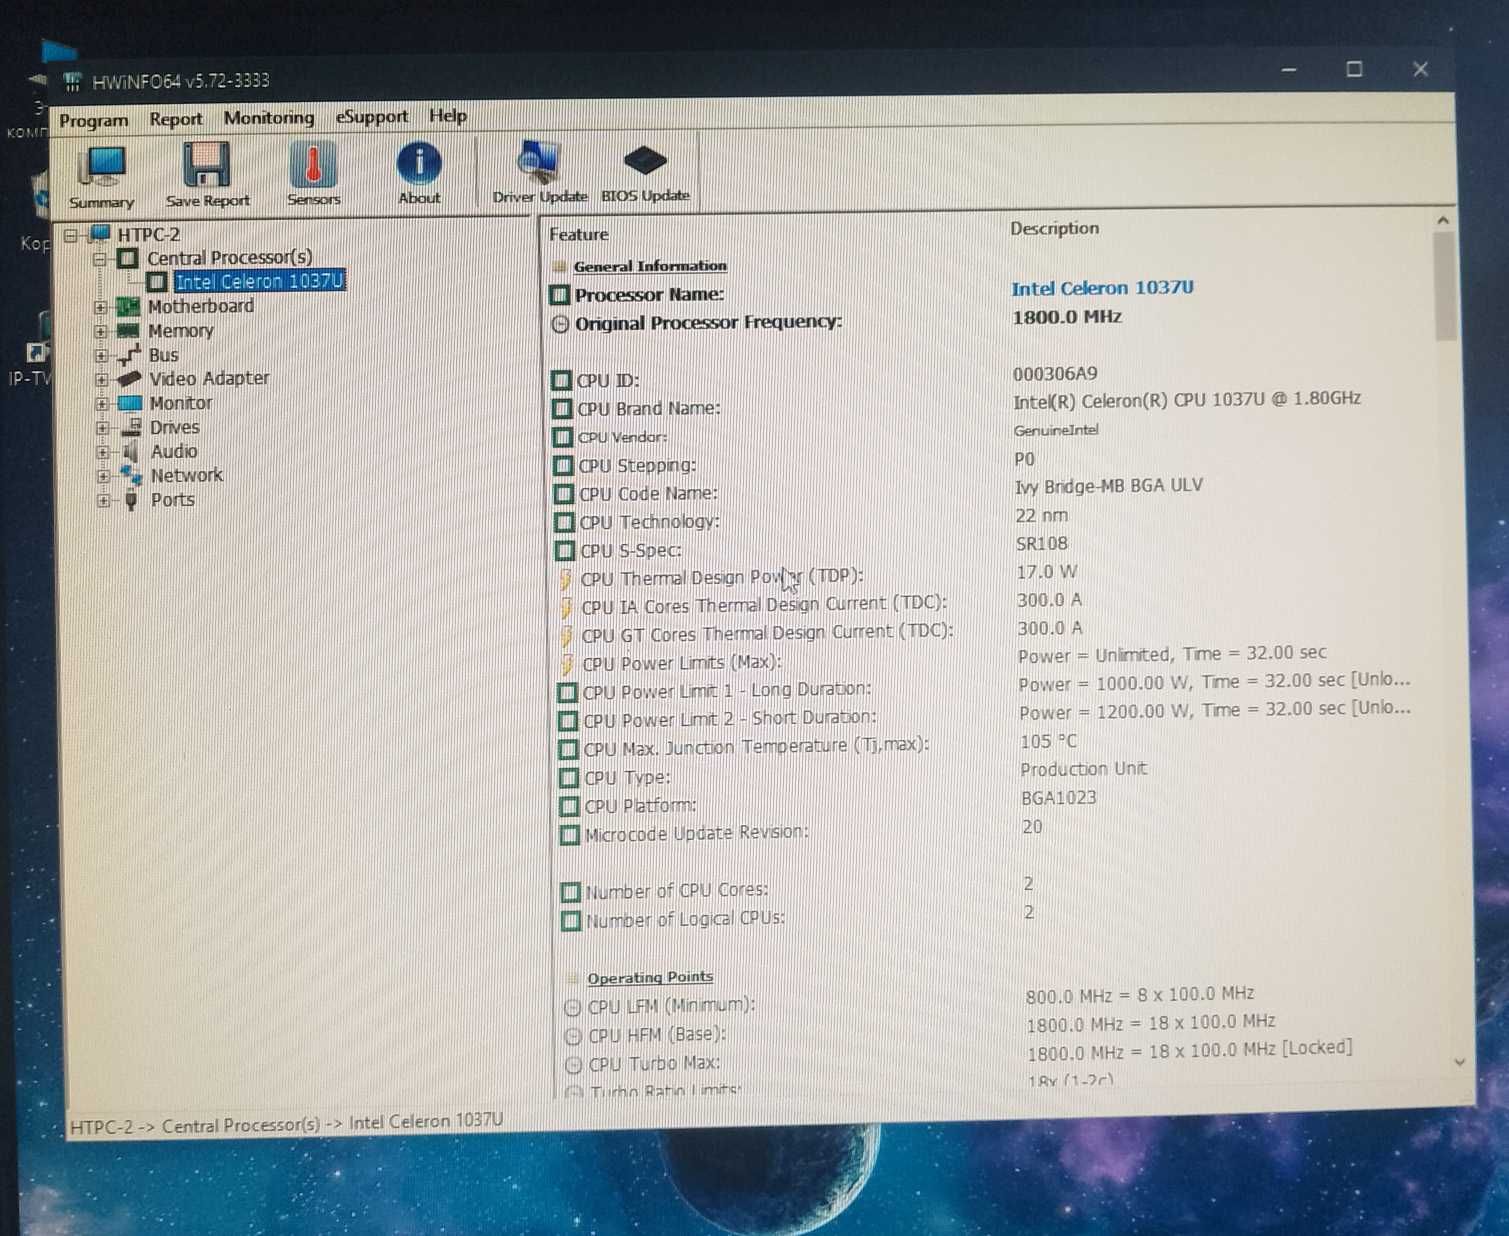The image size is (1509, 1236).
Task: Click the About info icon
Action: click(x=419, y=163)
